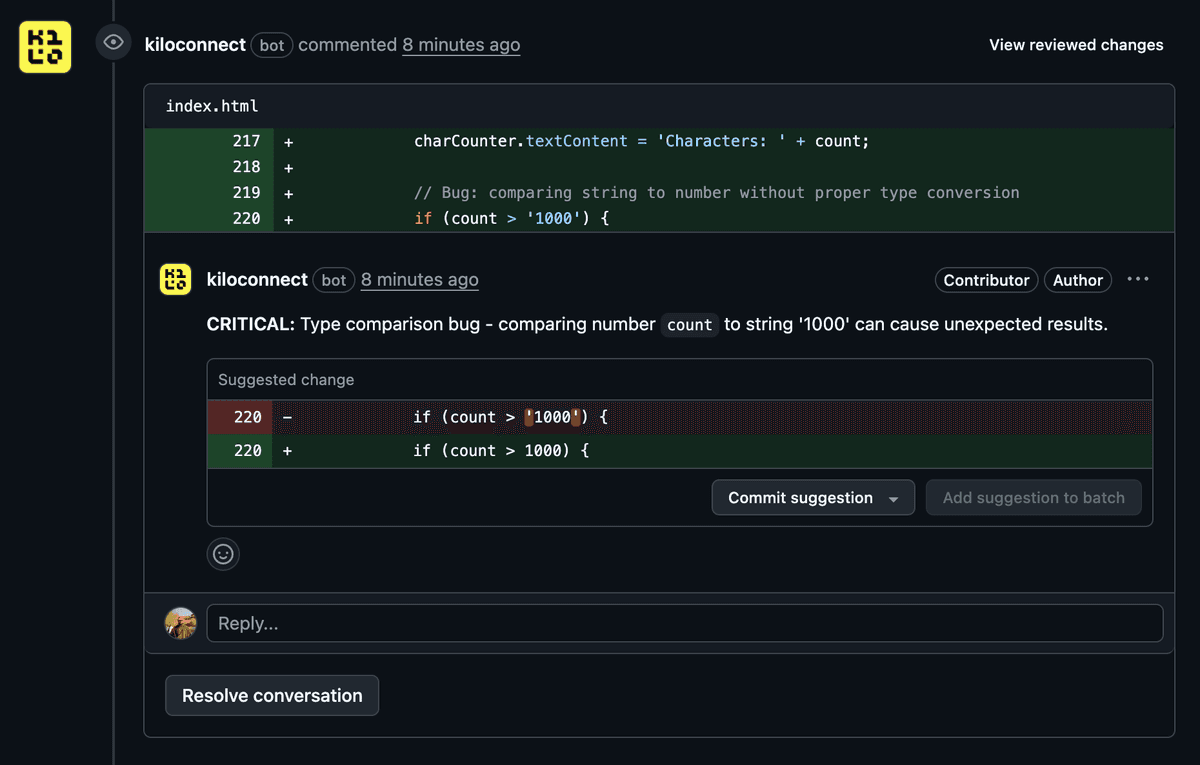
Task: Open kiloconnect avatar in comment thread
Action: (176, 280)
